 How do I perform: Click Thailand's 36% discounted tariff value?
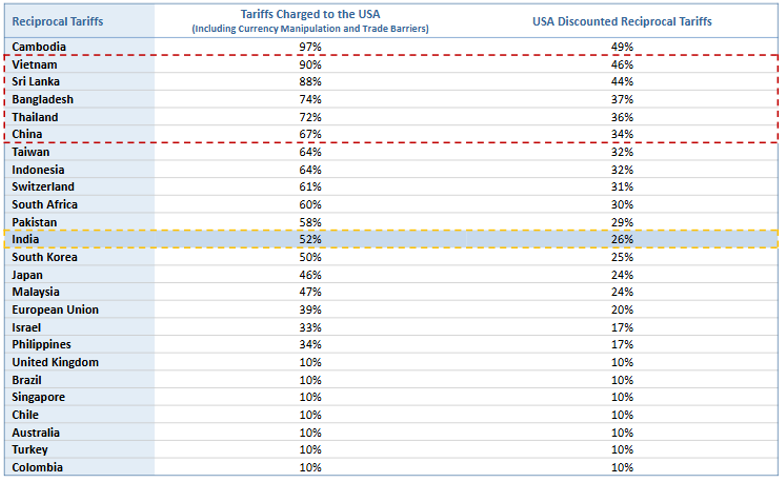[x=622, y=117]
